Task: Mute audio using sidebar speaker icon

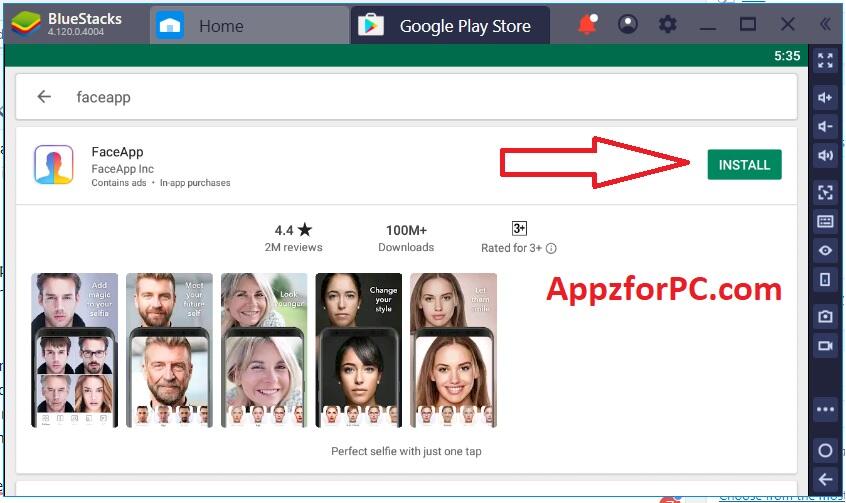Action: tap(825, 155)
